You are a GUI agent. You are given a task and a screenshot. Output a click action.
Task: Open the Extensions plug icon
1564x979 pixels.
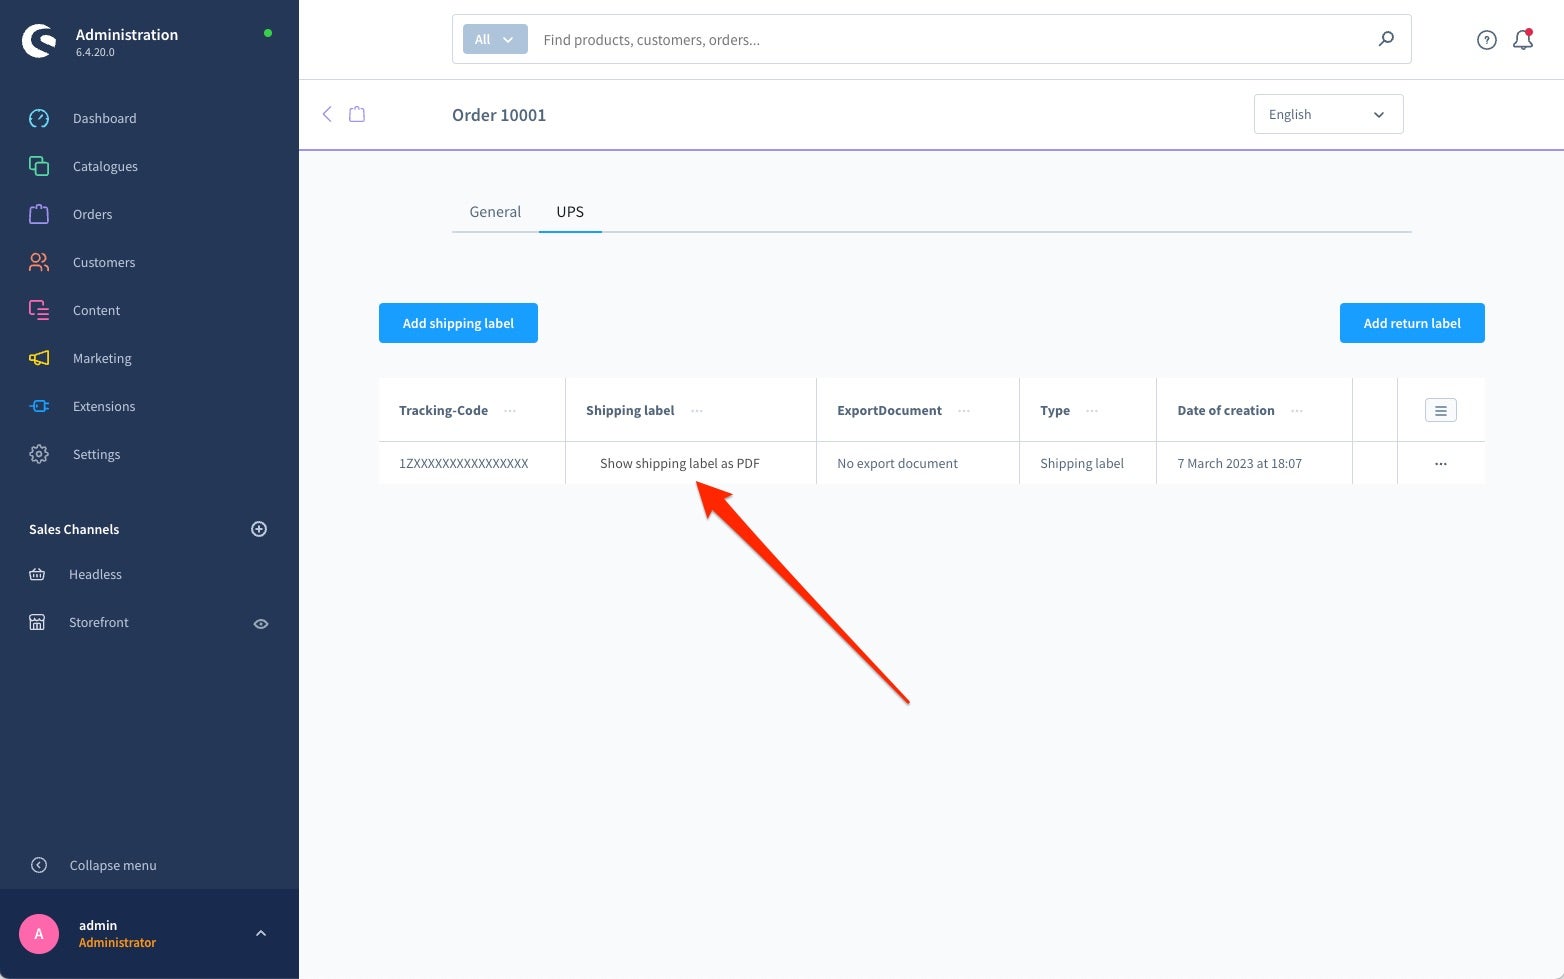point(39,406)
